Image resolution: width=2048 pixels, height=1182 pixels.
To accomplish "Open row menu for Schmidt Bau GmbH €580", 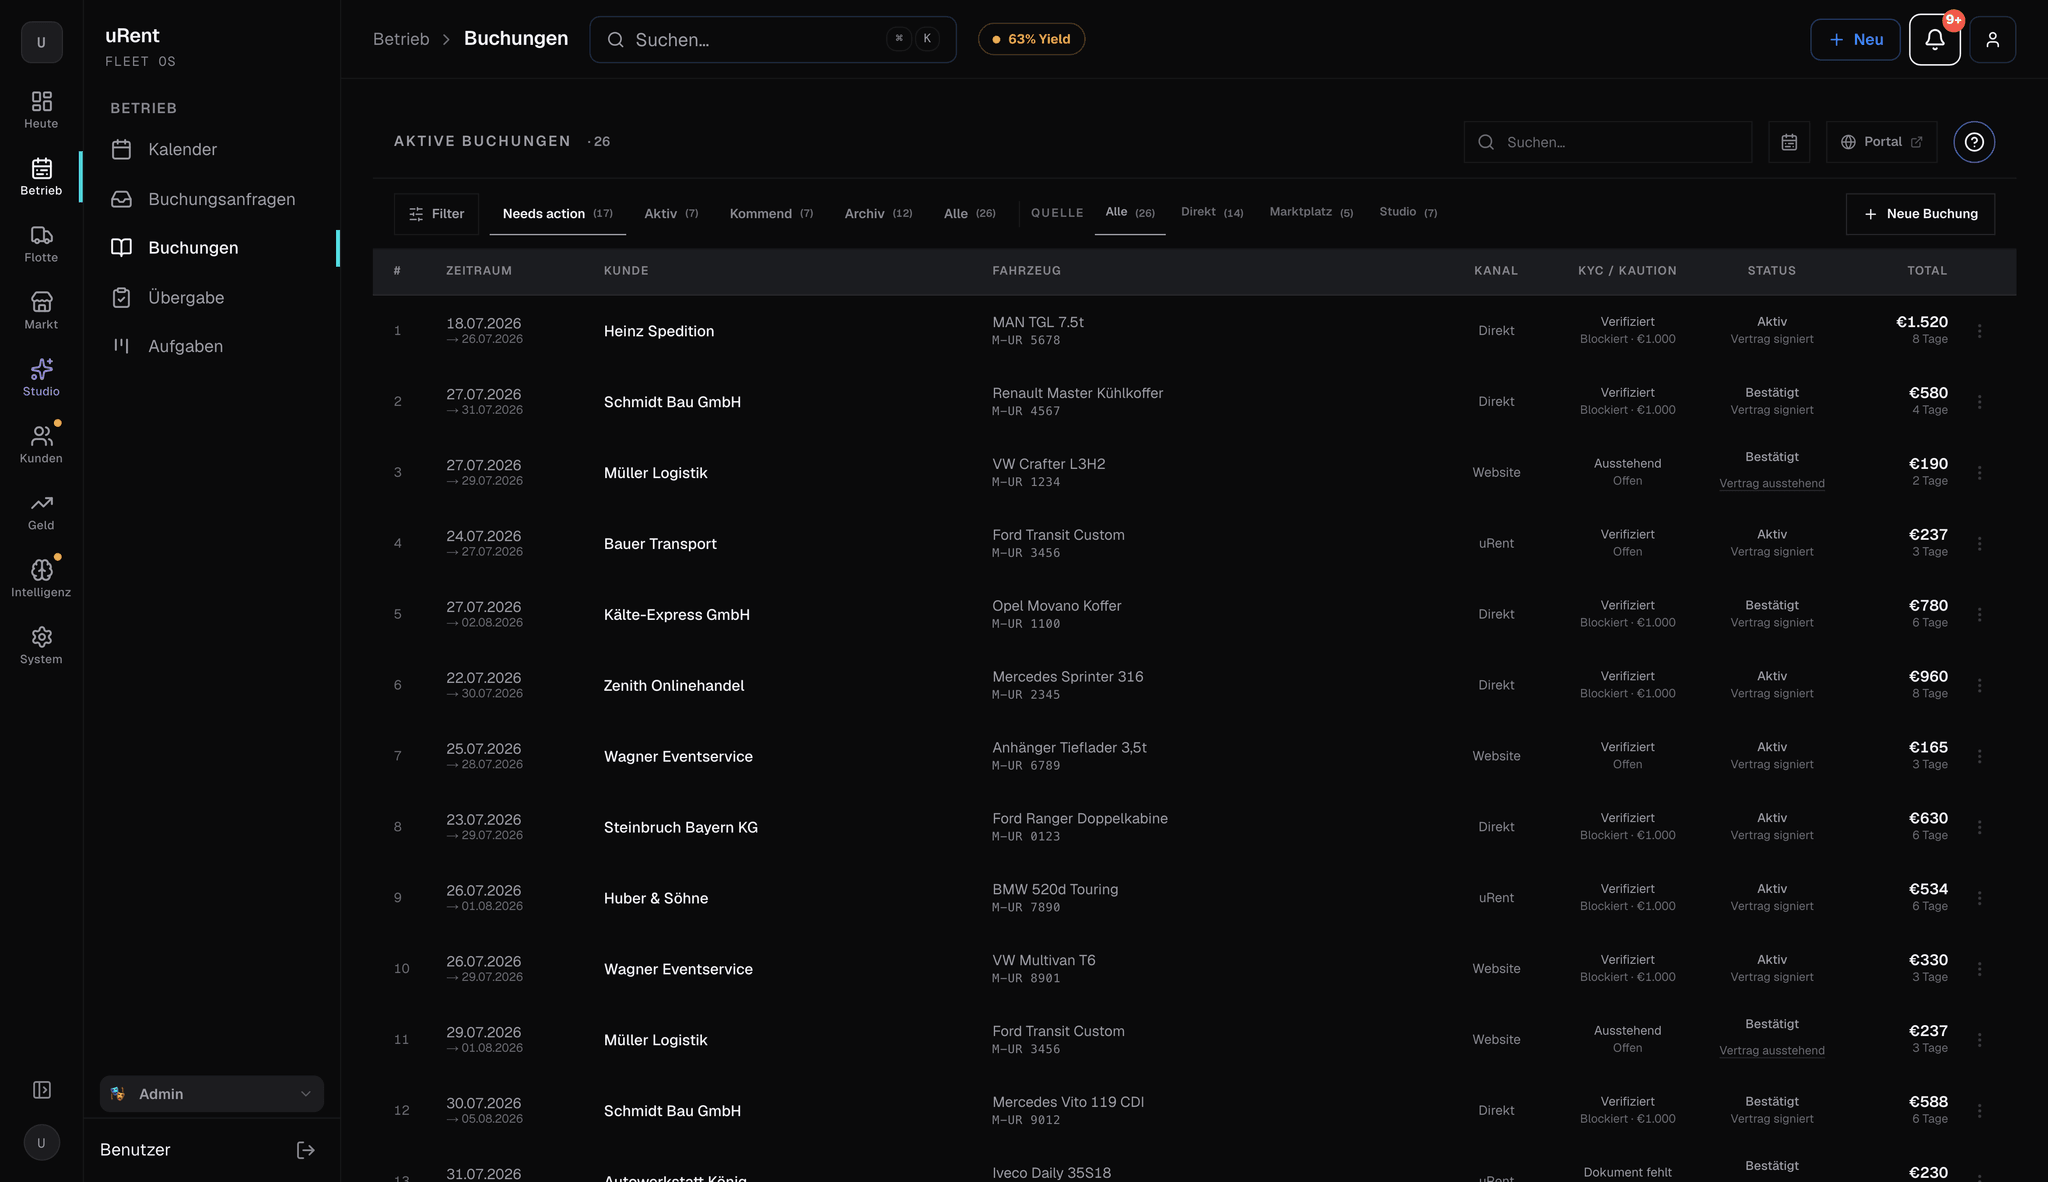I will click(x=1979, y=402).
